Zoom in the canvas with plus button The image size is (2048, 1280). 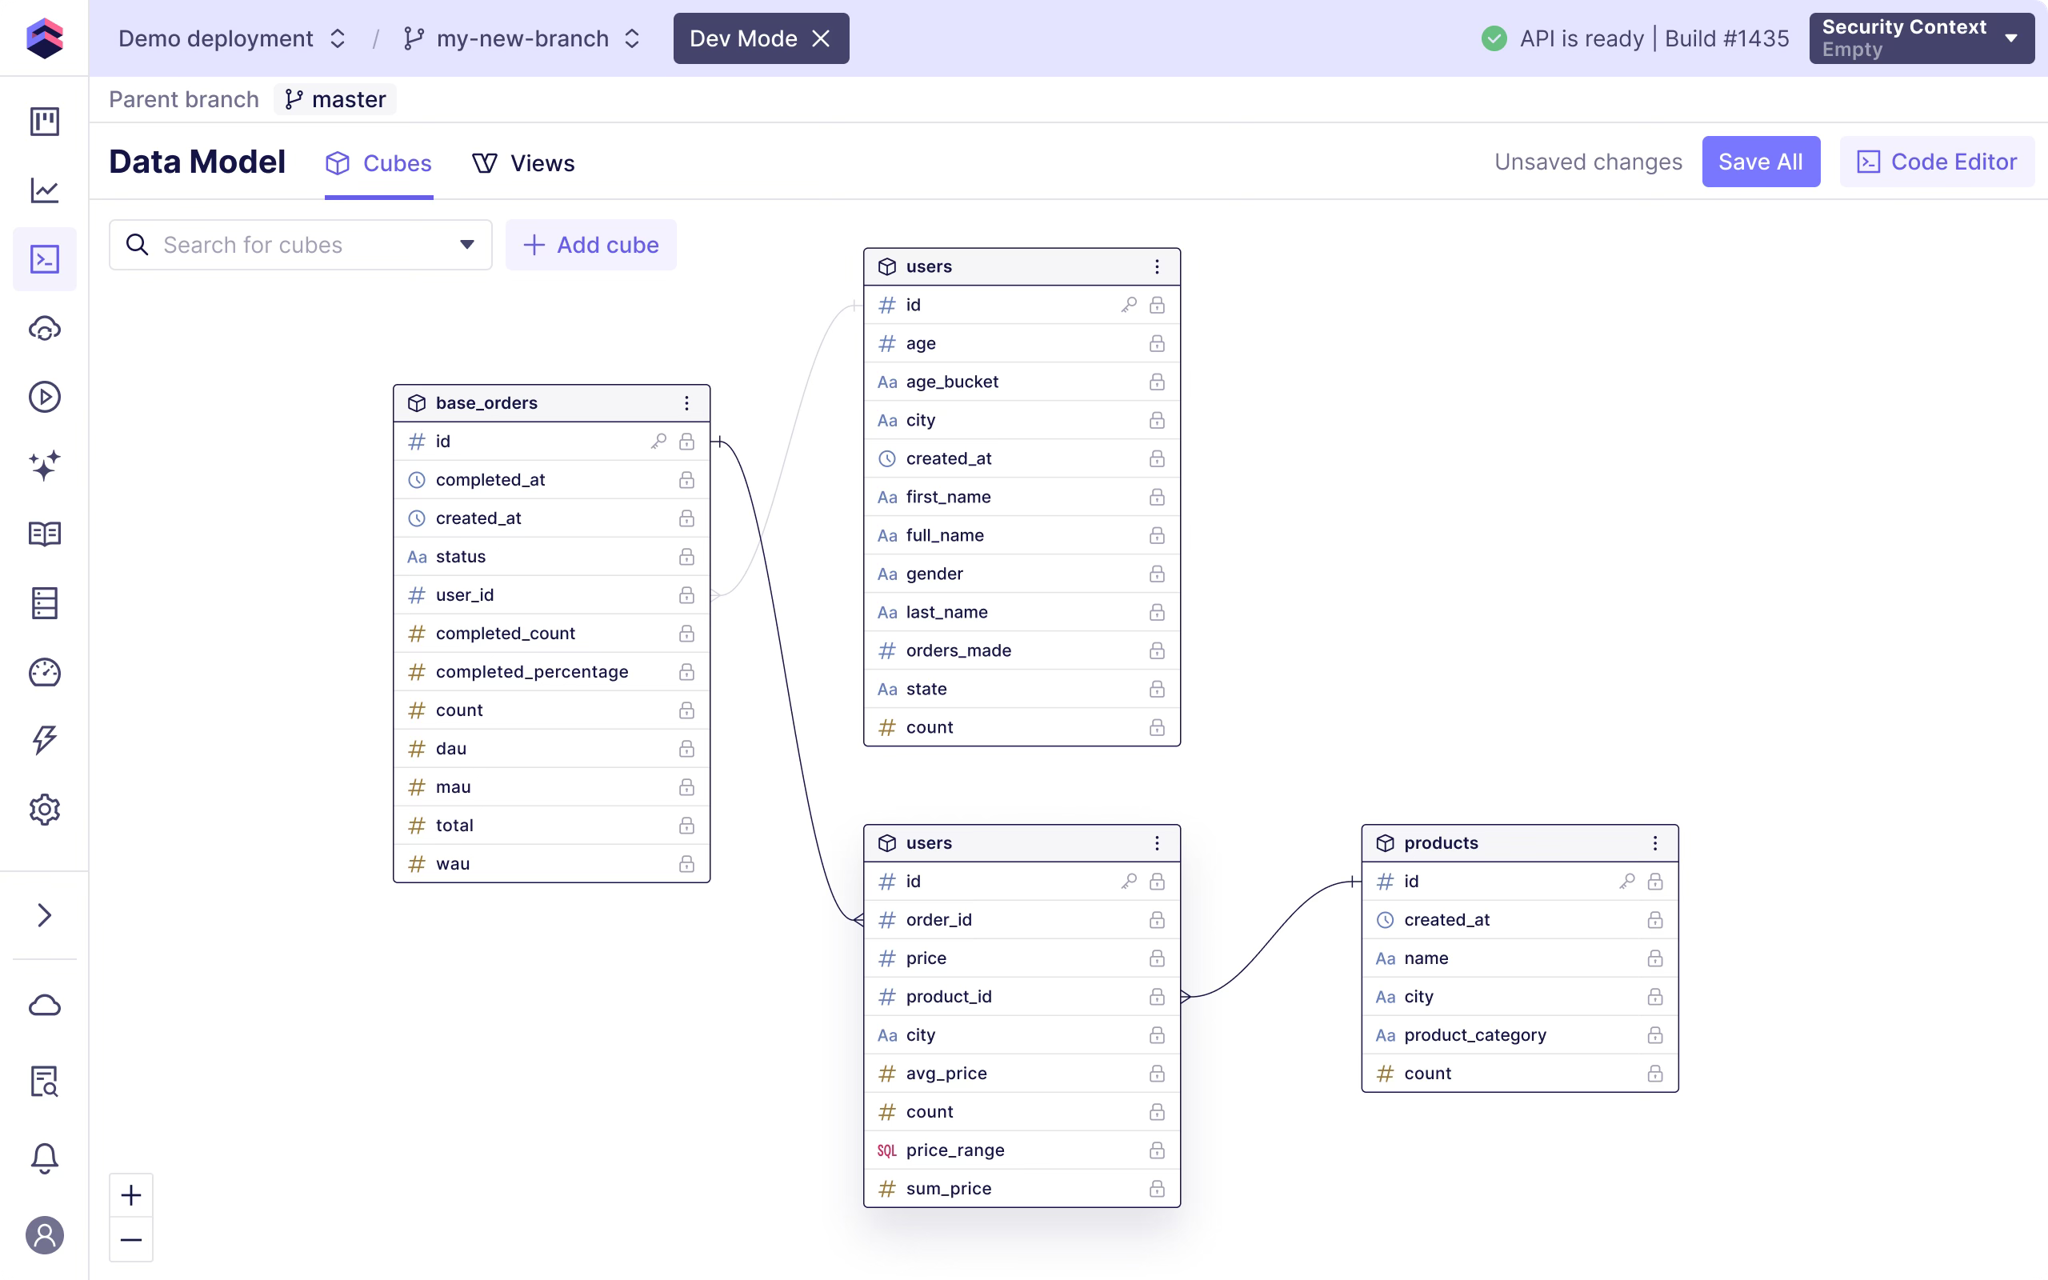pyautogui.click(x=131, y=1195)
